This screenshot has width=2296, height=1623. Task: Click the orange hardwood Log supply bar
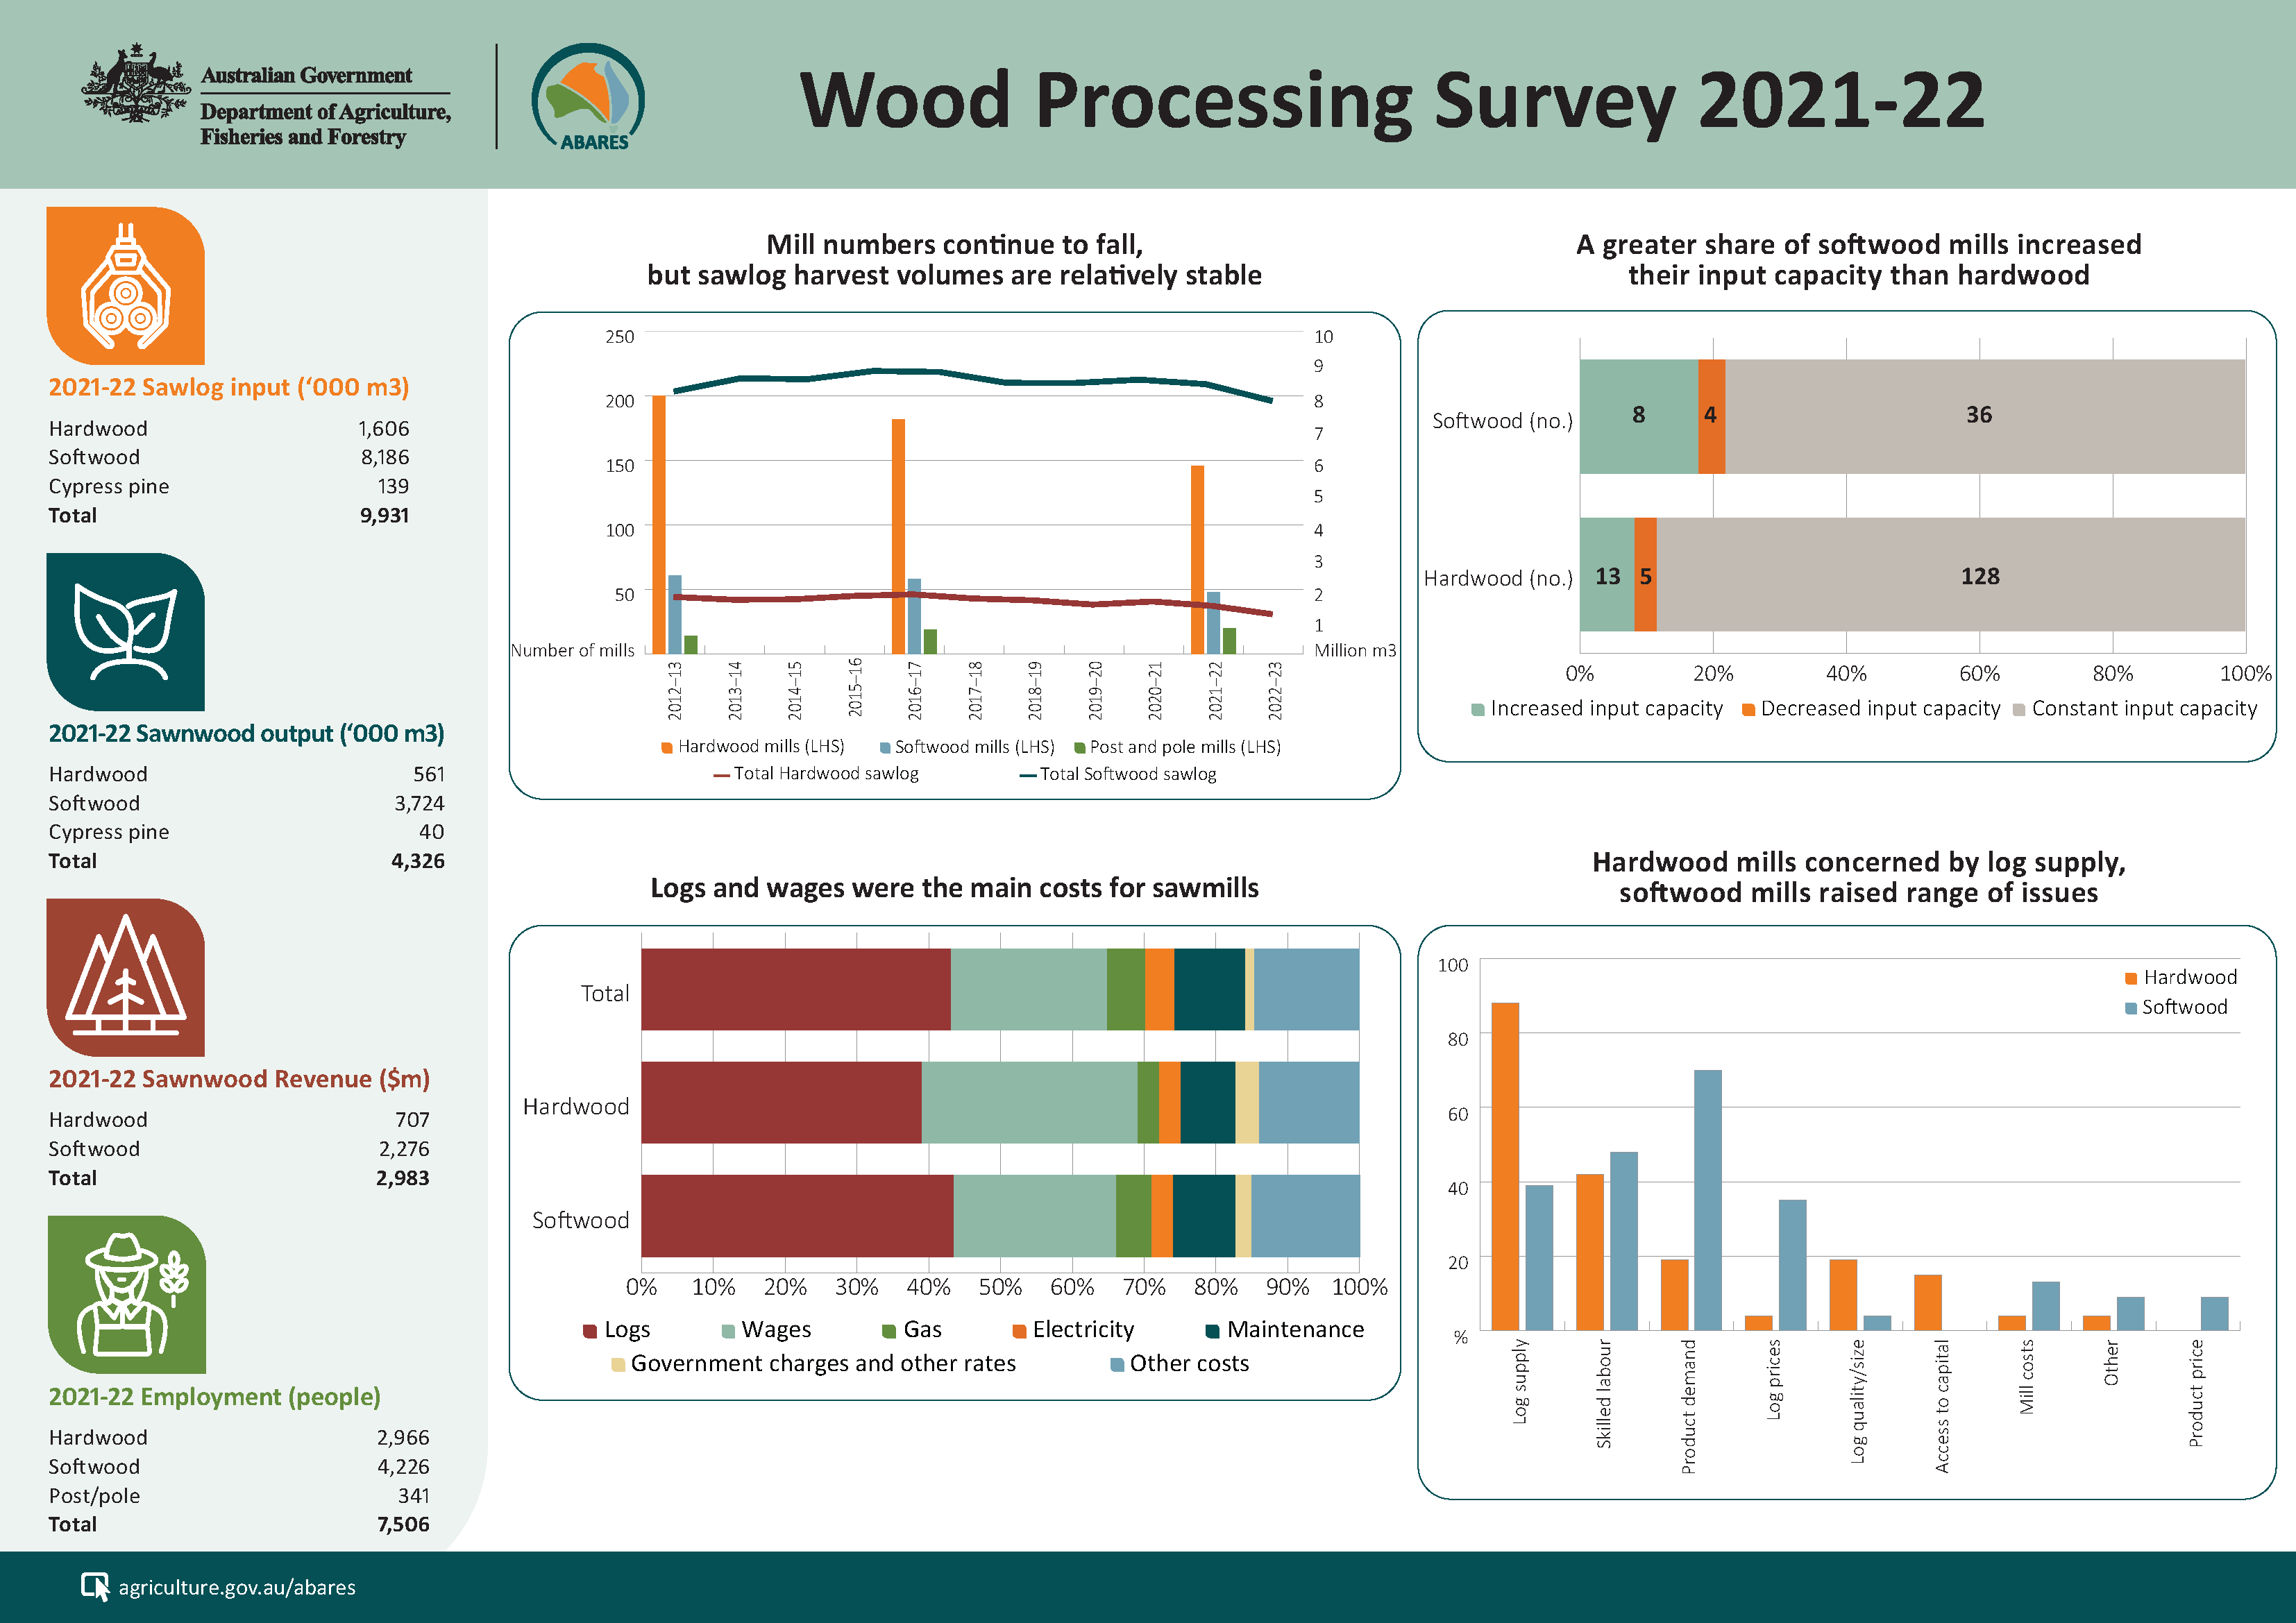[x=1505, y=1167]
